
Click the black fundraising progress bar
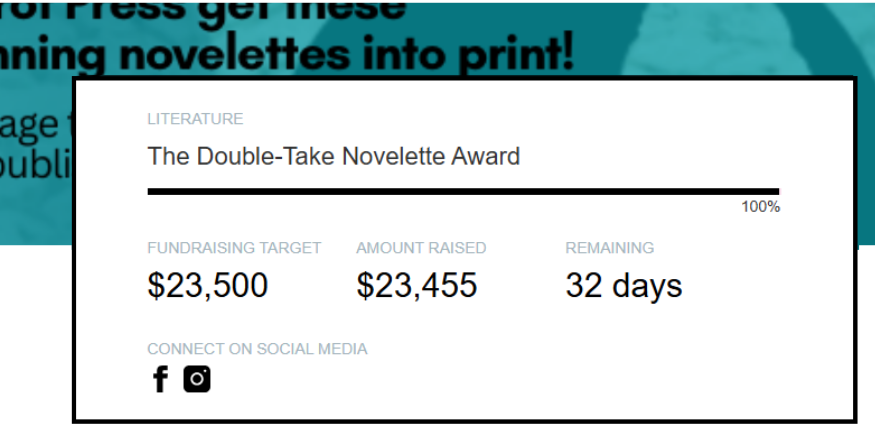pos(463,192)
